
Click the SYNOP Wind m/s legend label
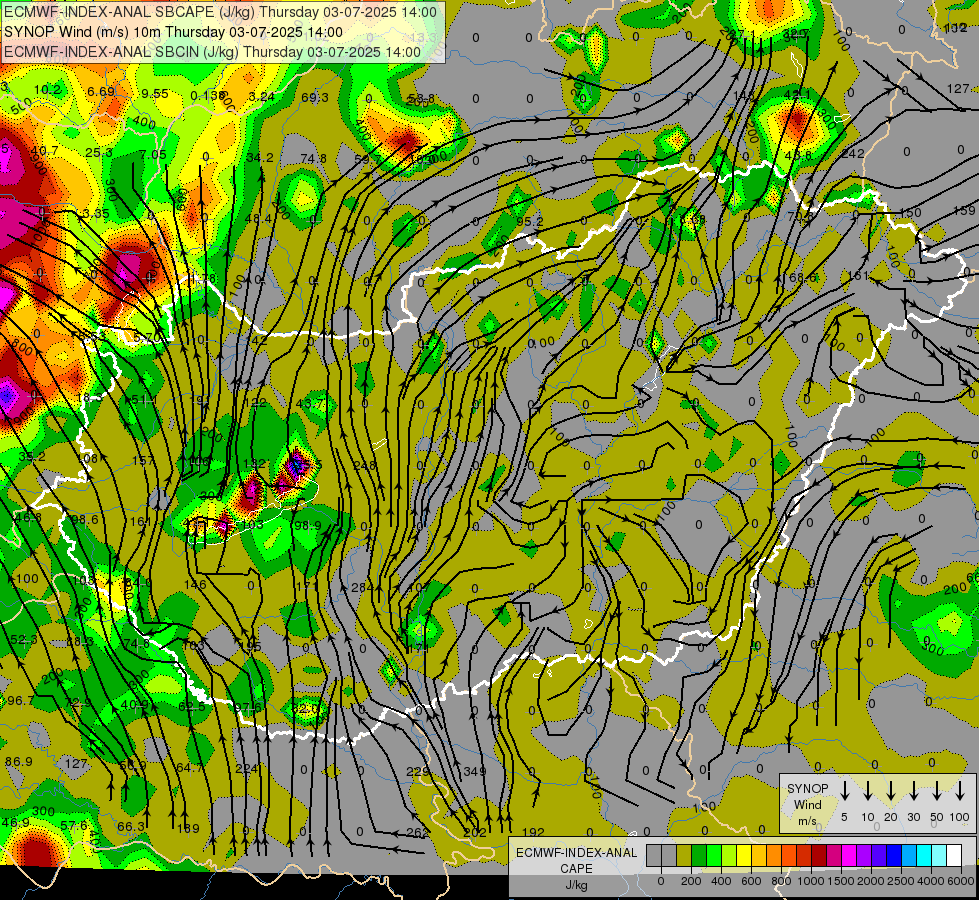click(807, 804)
